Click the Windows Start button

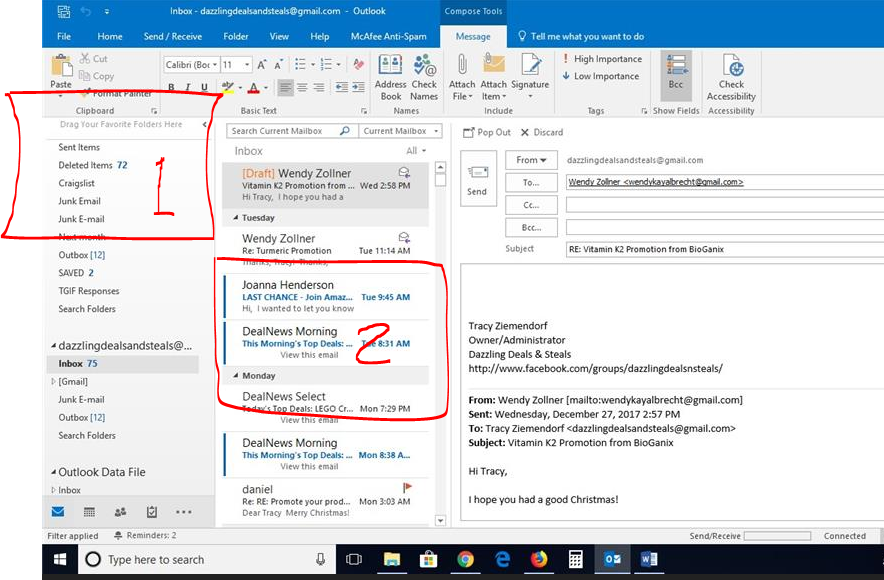tap(60, 559)
